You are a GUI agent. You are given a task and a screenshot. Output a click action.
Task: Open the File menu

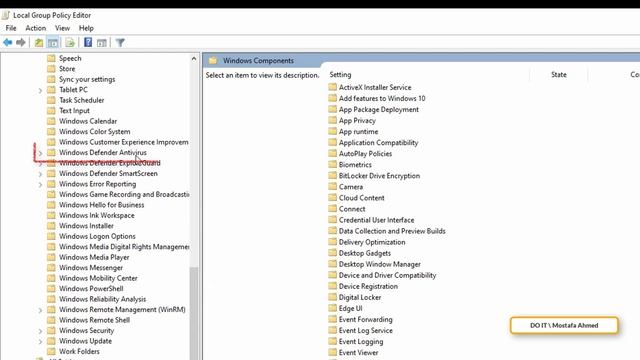(x=11, y=28)
